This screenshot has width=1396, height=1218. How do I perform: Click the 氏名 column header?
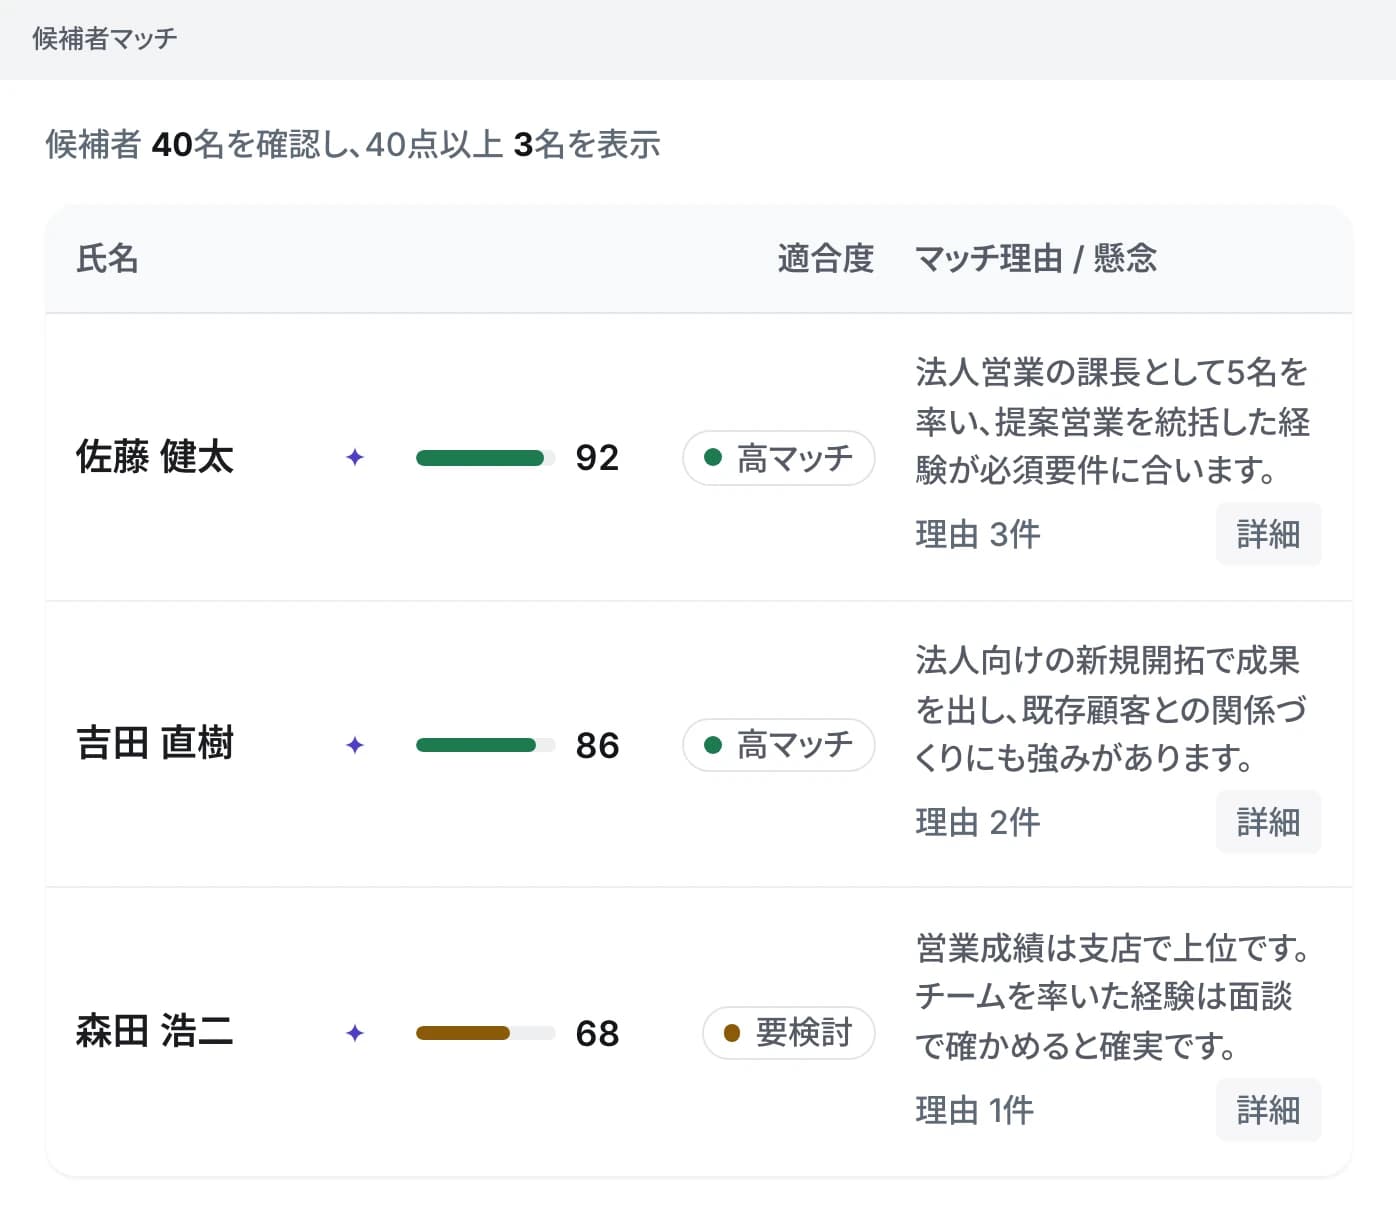pyautogui.click(x=107, y=259)
